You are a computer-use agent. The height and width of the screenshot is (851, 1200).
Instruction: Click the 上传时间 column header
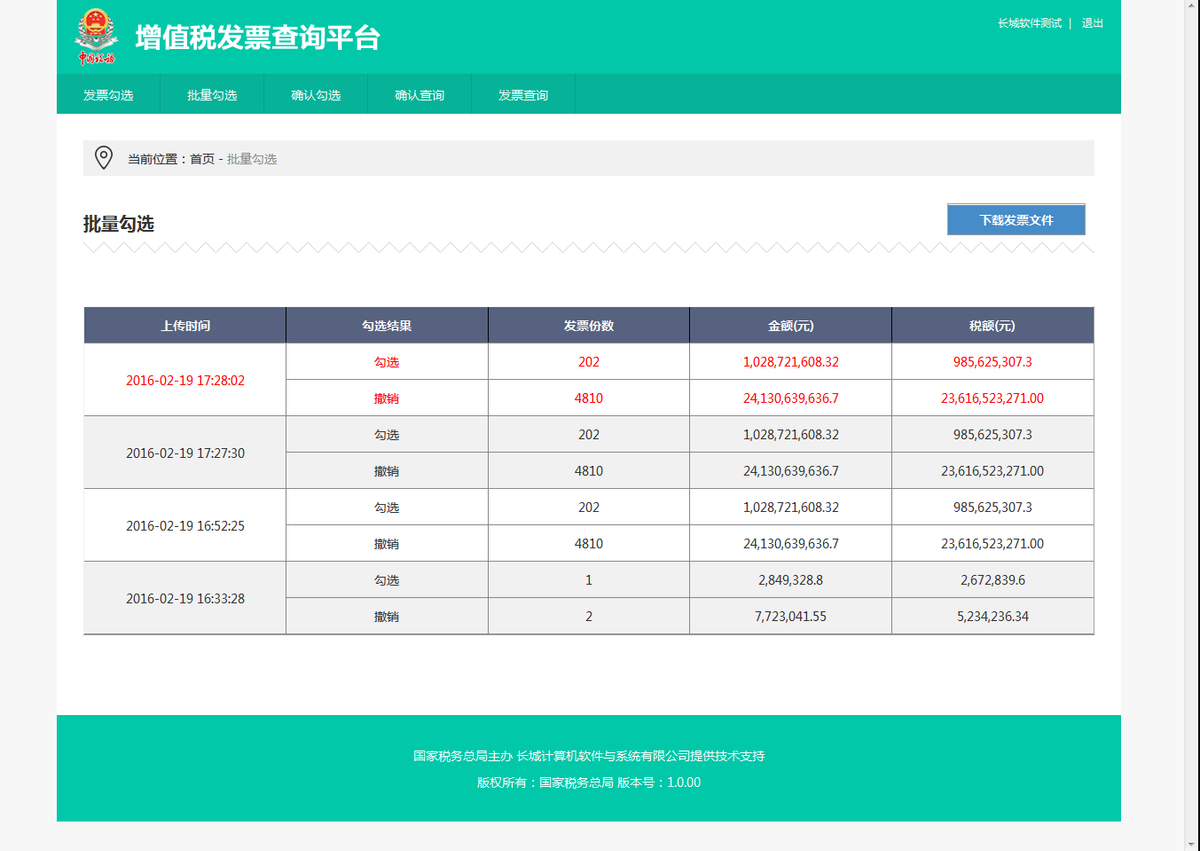[x=184, y=324]
